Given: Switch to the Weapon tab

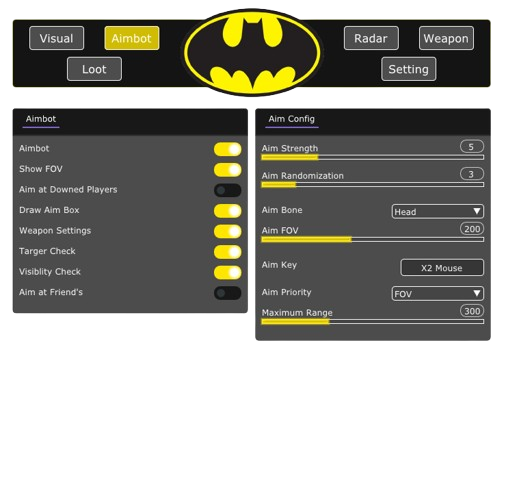Looking at the screenshot, I should (446, 38).
